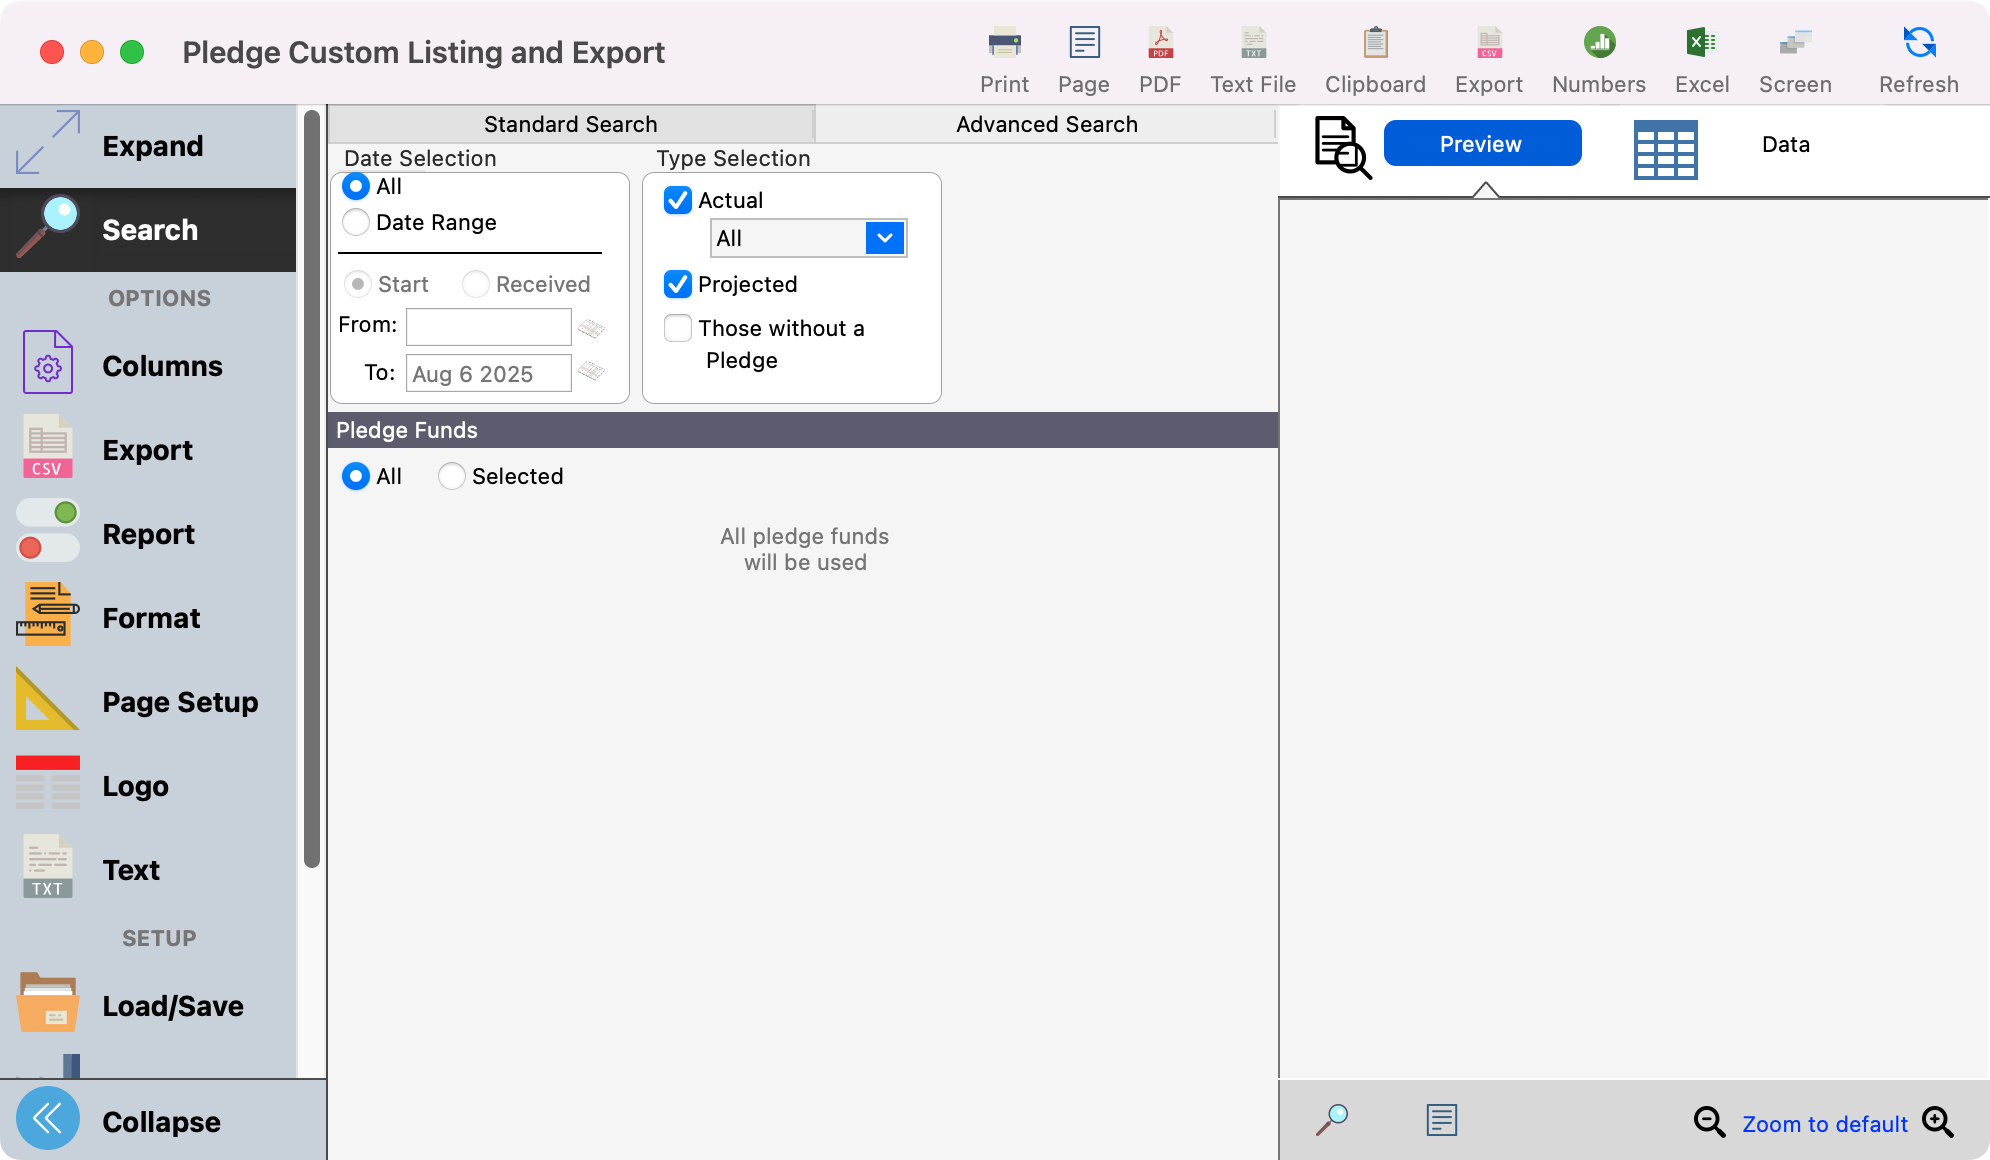
Task: Switch to the Advanced Search tab
Action: pos(1046,124)
